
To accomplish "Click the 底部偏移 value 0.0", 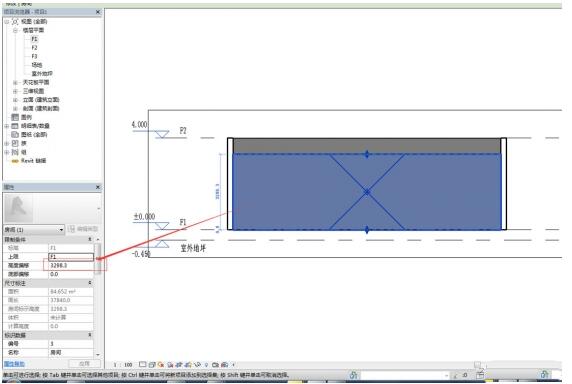I will (71, 274).
